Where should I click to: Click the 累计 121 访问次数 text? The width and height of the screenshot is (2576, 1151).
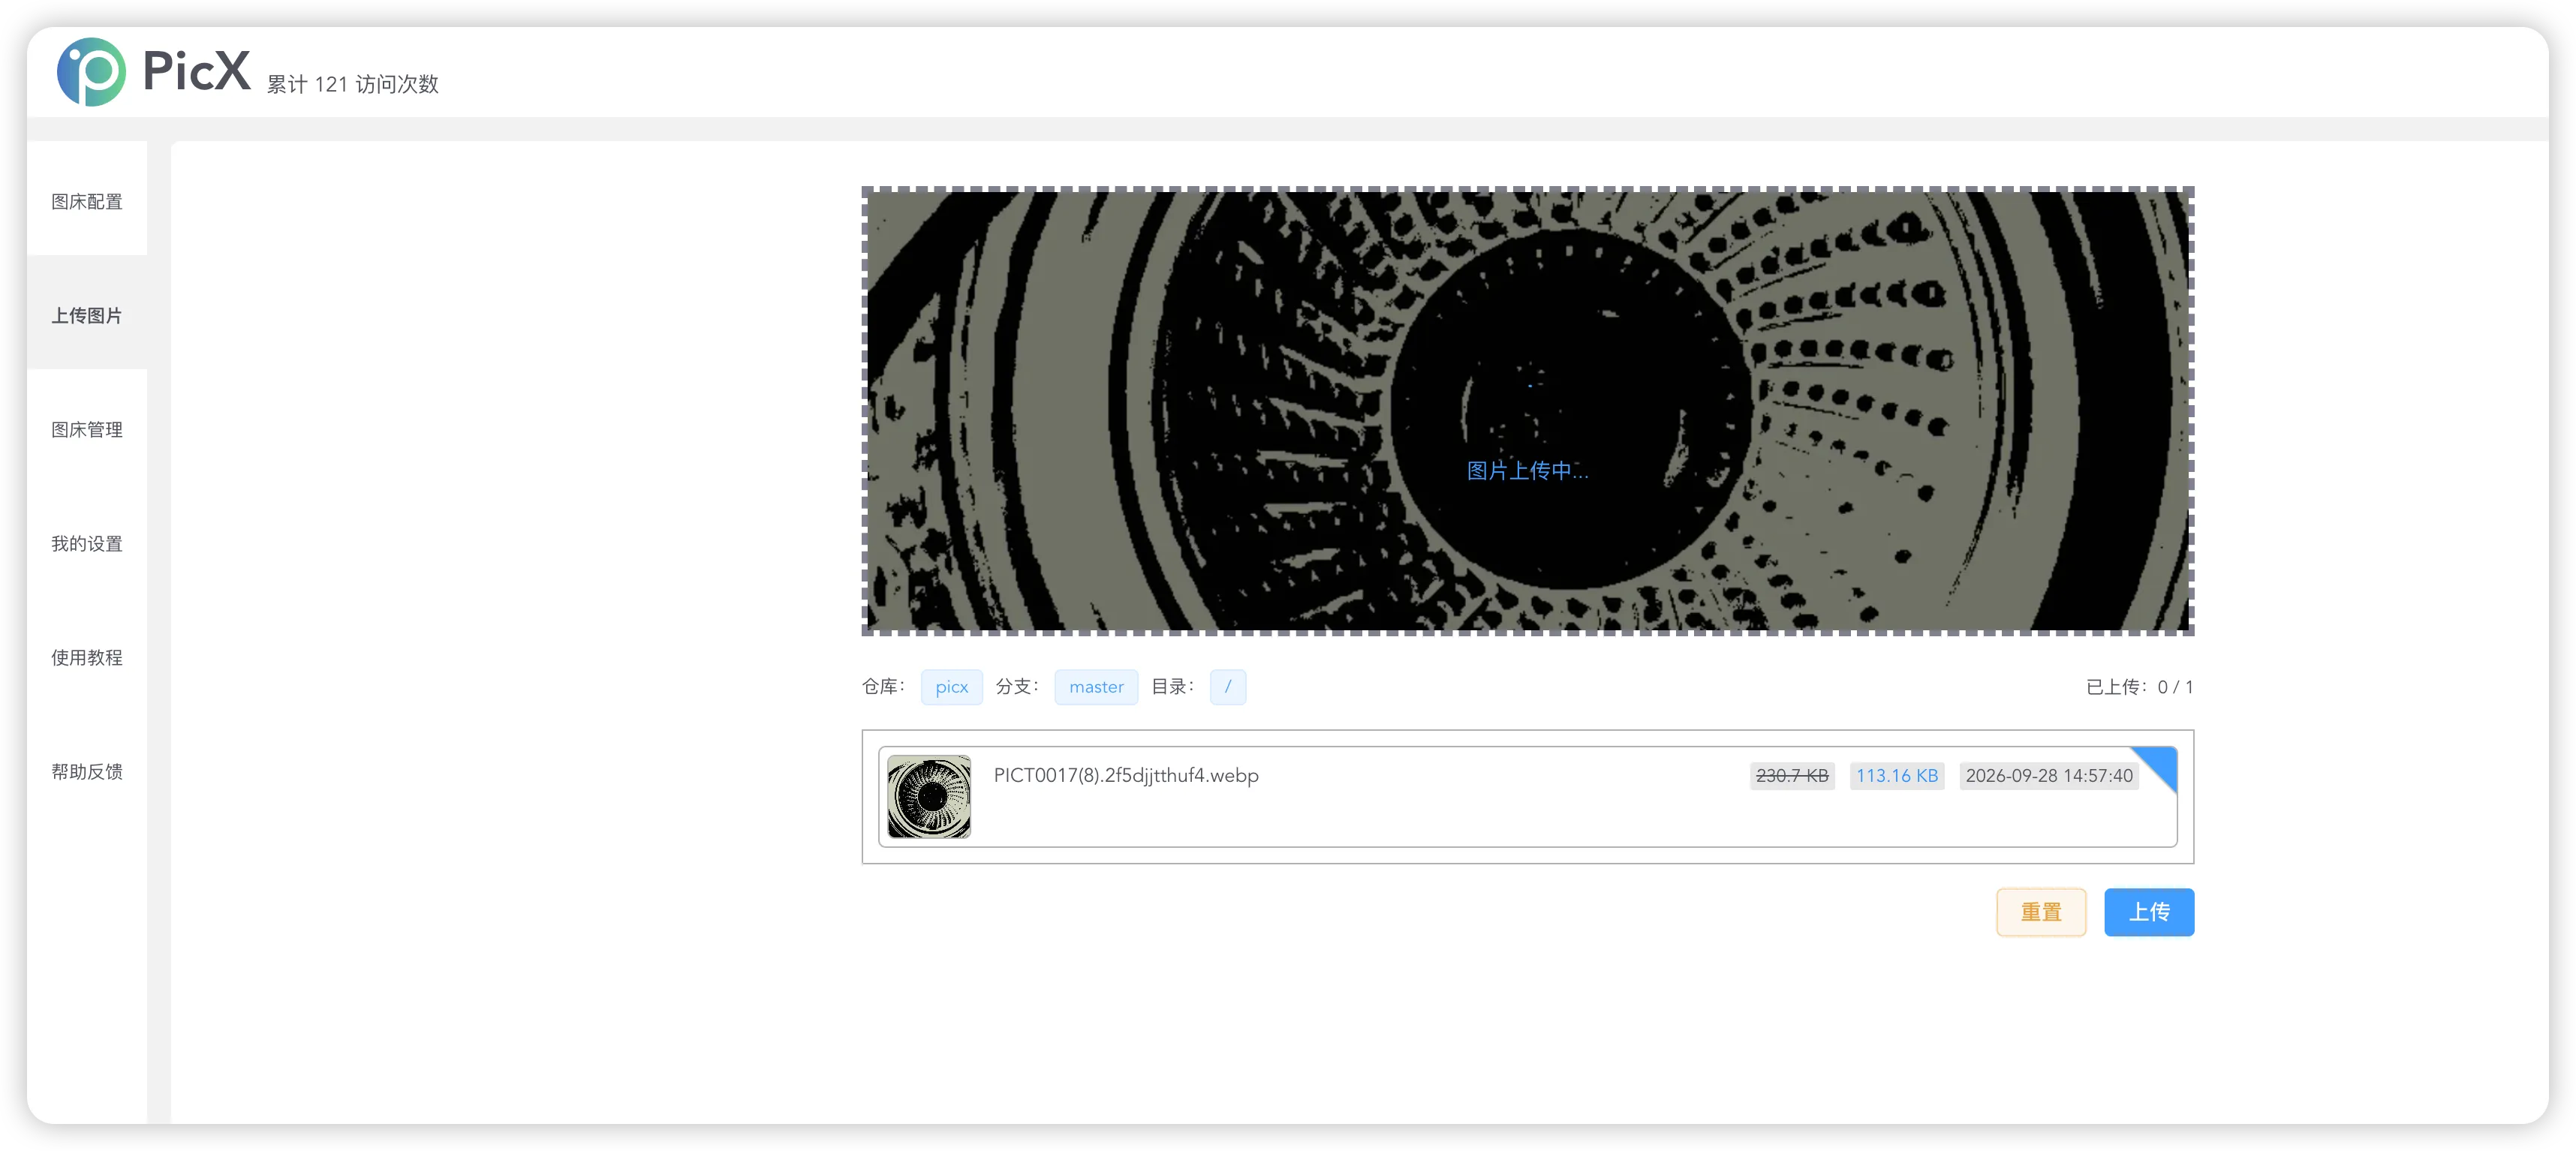pyautogui.click(x=352, y=84)
